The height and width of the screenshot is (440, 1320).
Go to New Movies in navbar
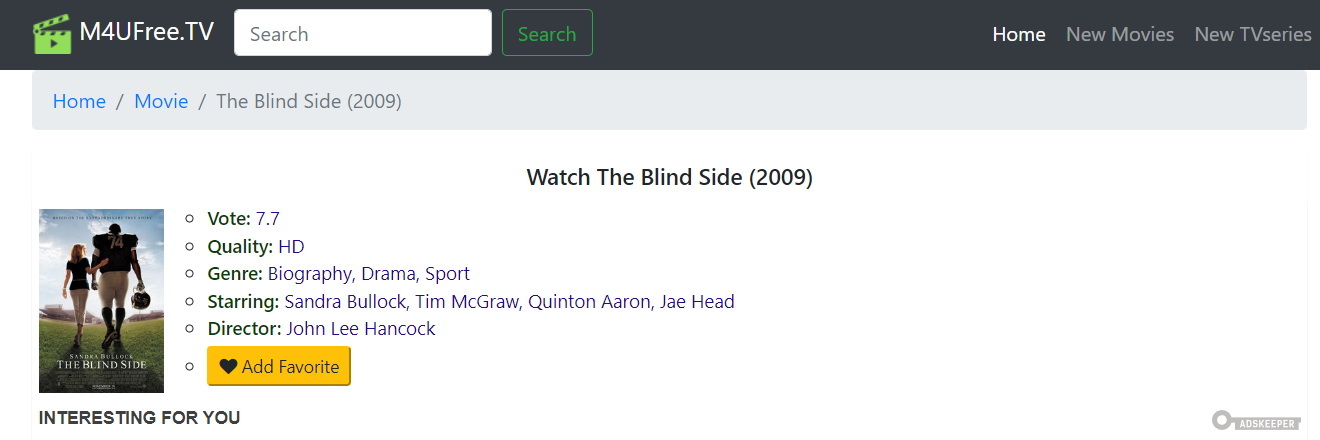(x=1119, y=34)
